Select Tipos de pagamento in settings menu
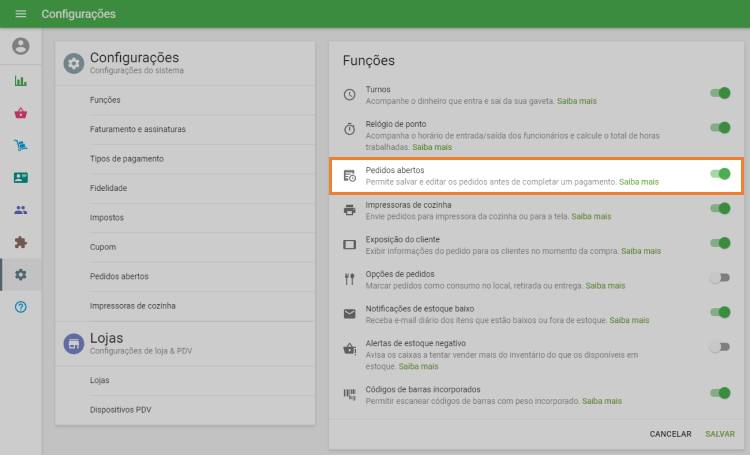 tap(126, 158)
